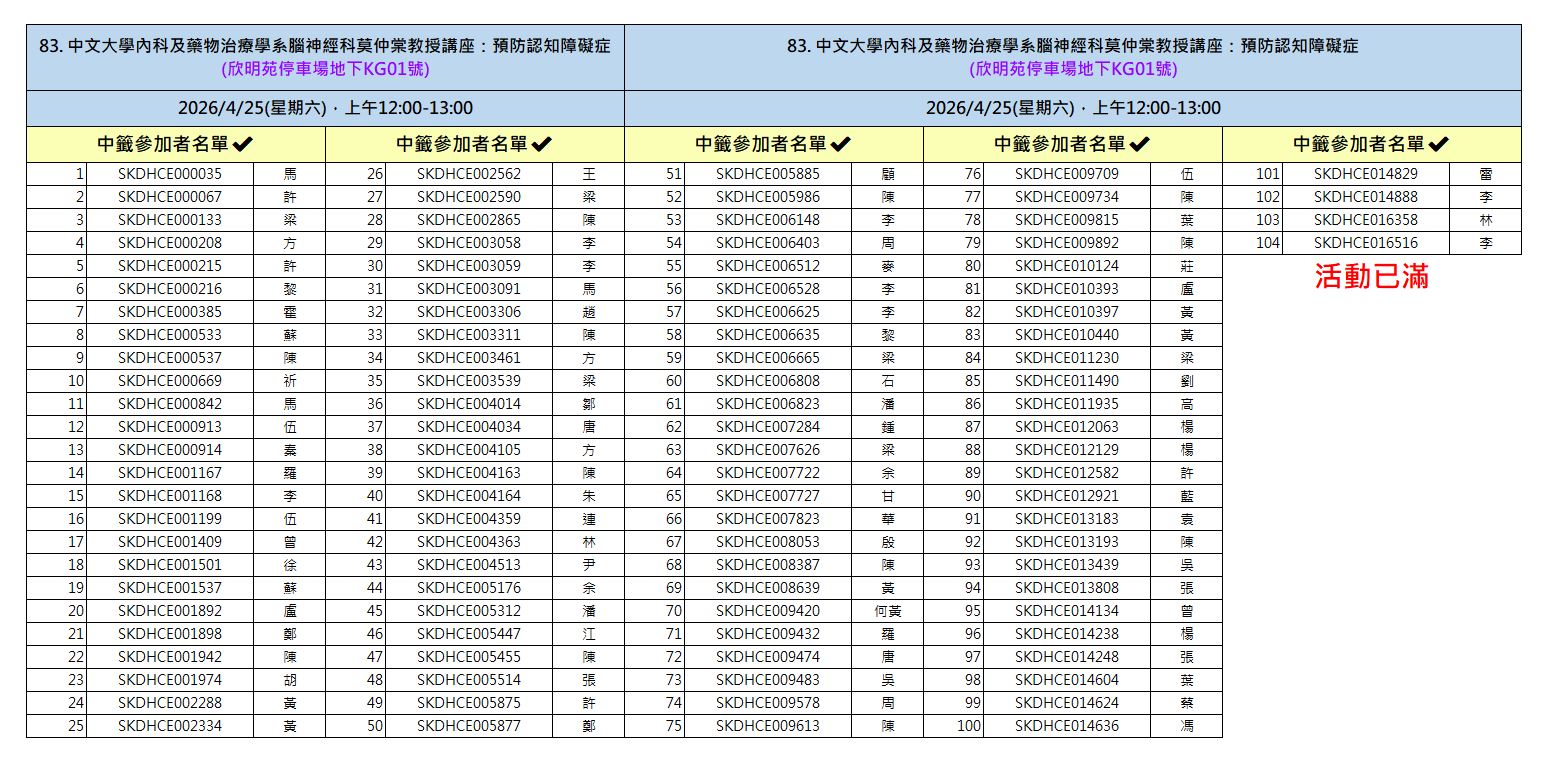Select the cell SKDHCE000035

[x=169, y=174]
